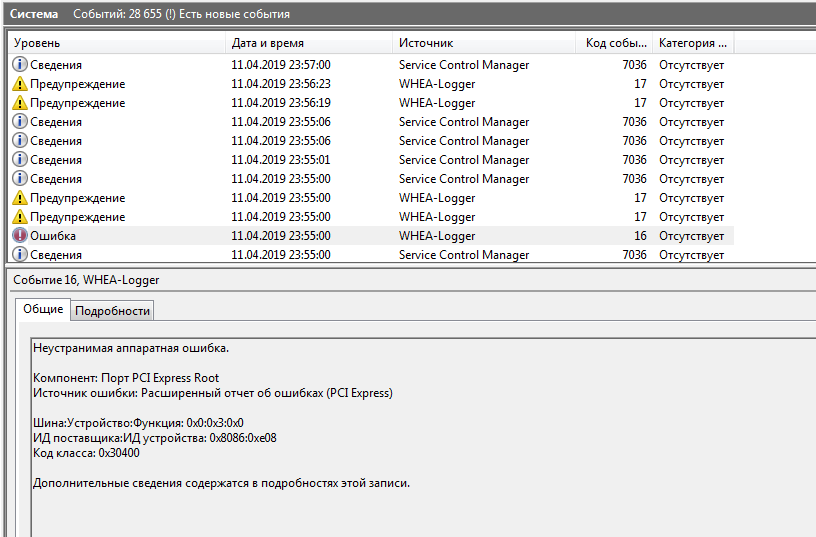Click the warning icon of the 23:56:19 event
The height and width of the screenshot is (537, 816).
pos(19,103)
